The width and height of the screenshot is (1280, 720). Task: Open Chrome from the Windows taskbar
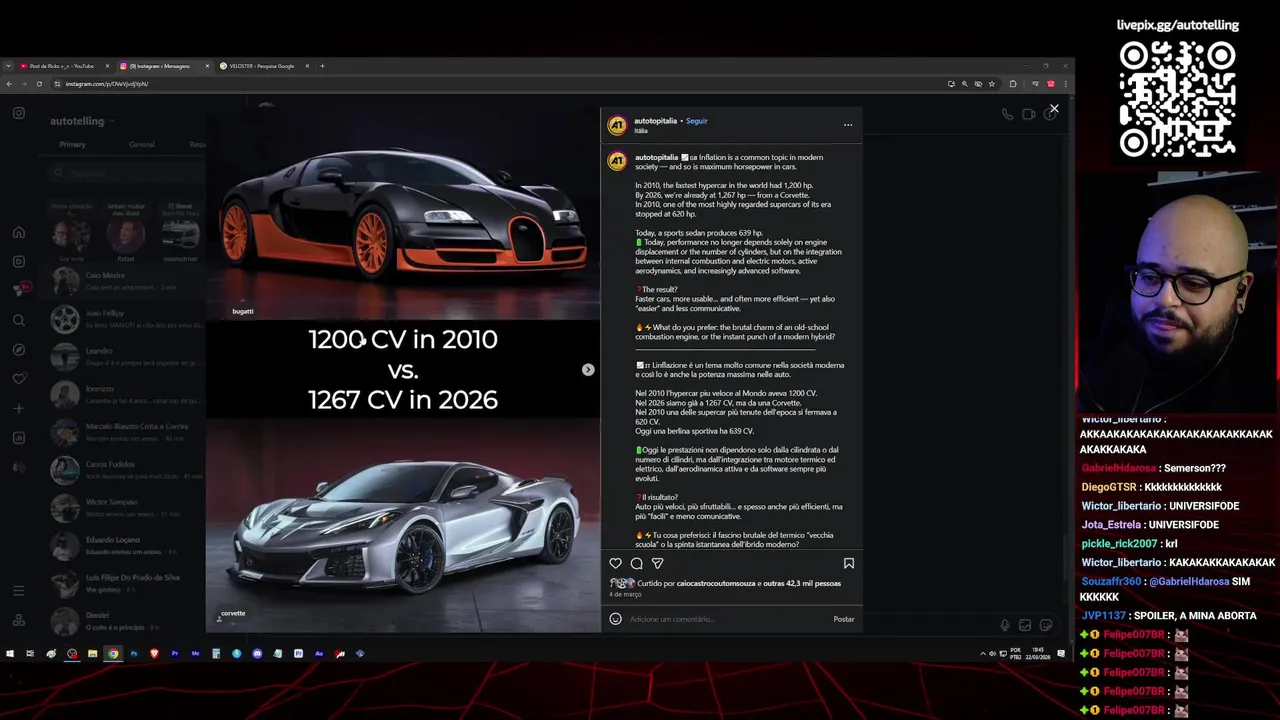113,654
